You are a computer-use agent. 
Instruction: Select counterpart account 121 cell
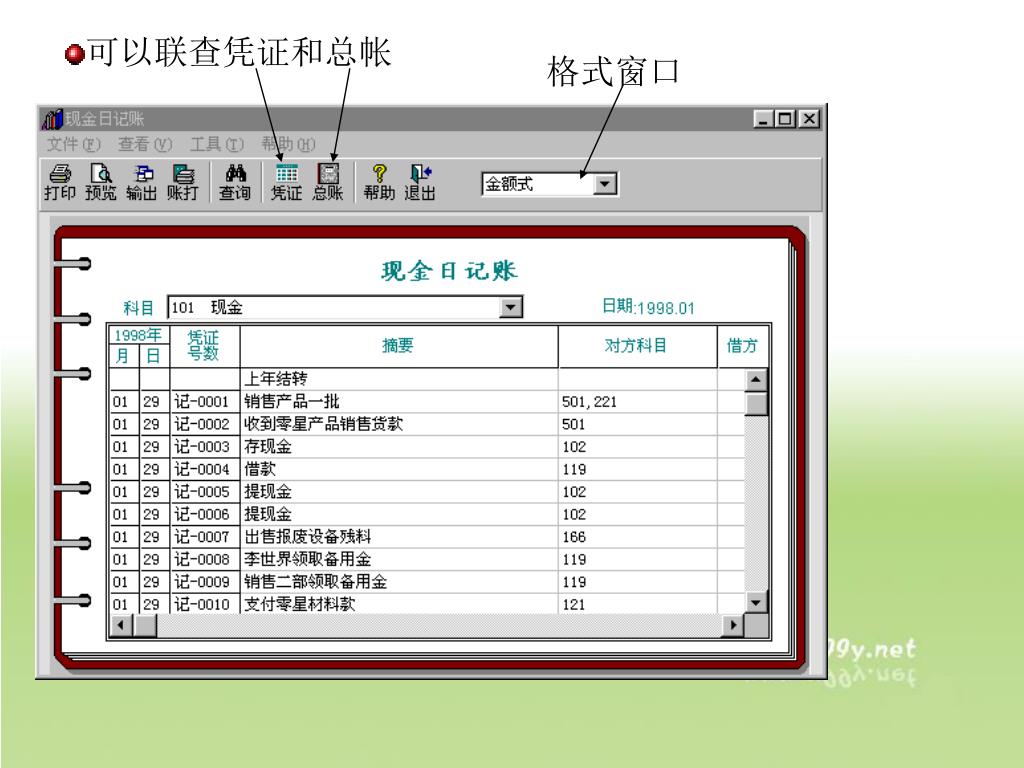point(637,604)
